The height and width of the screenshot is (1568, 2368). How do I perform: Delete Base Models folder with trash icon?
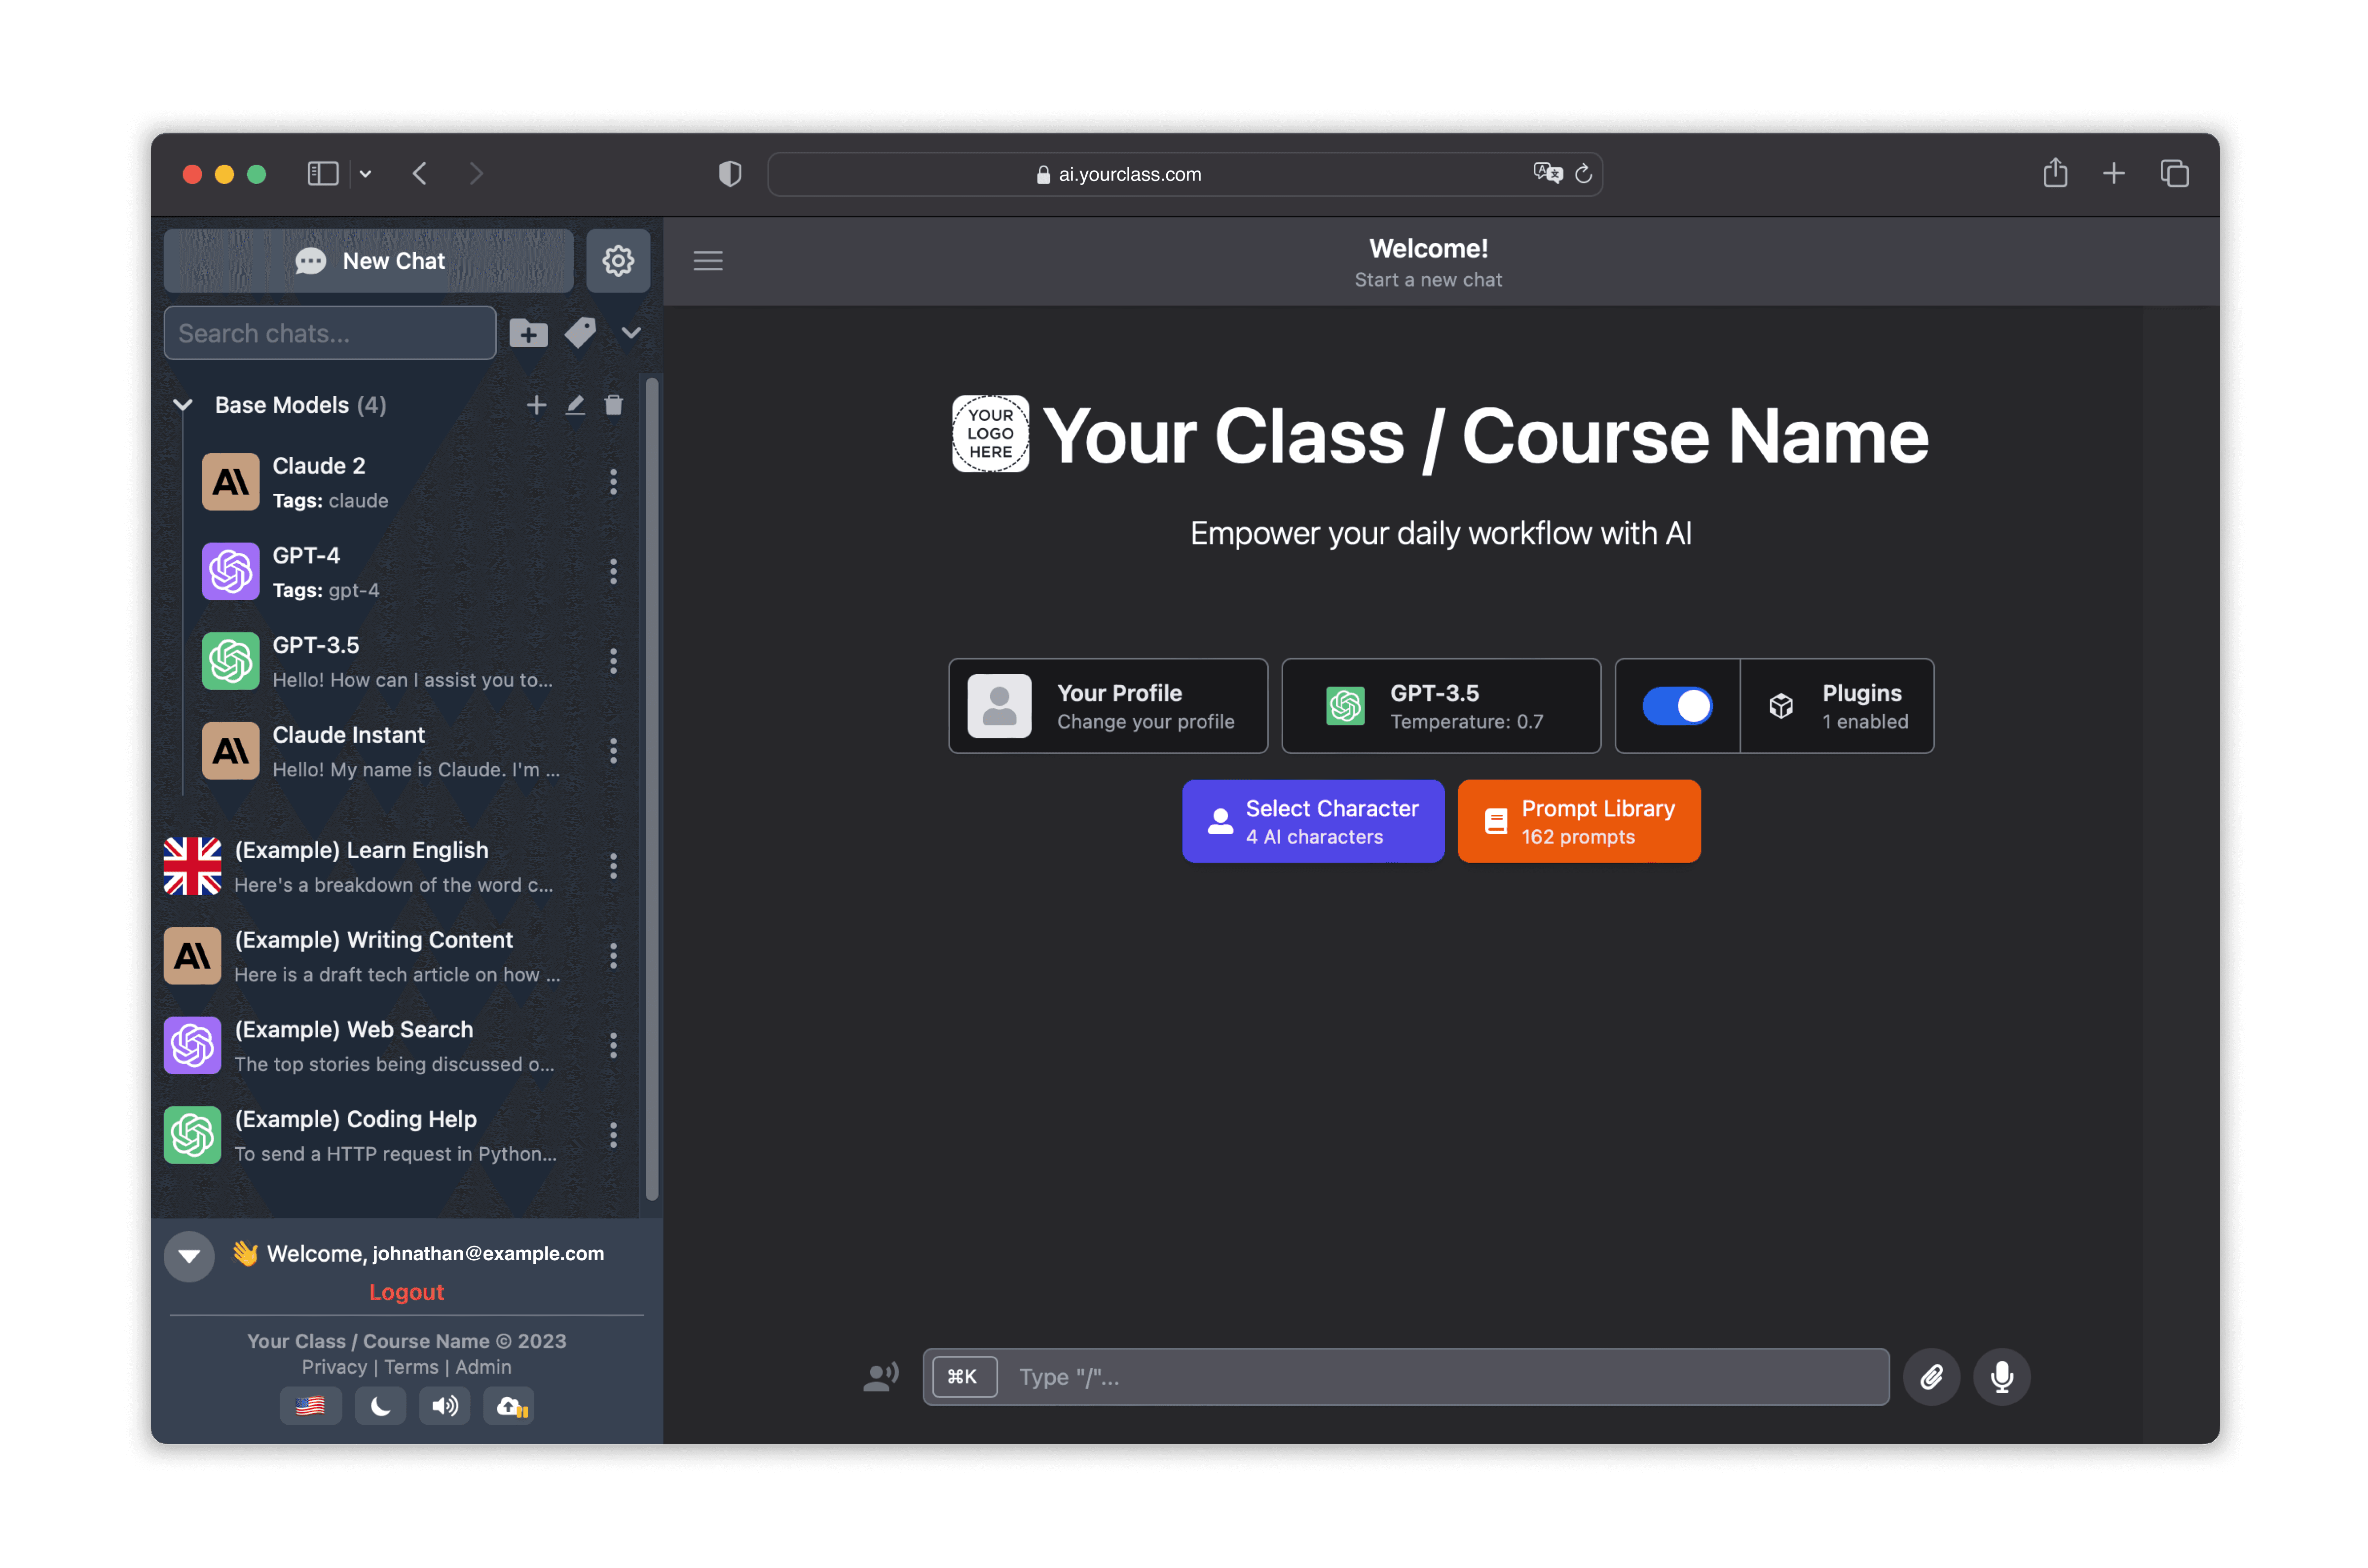pos(613,405)
